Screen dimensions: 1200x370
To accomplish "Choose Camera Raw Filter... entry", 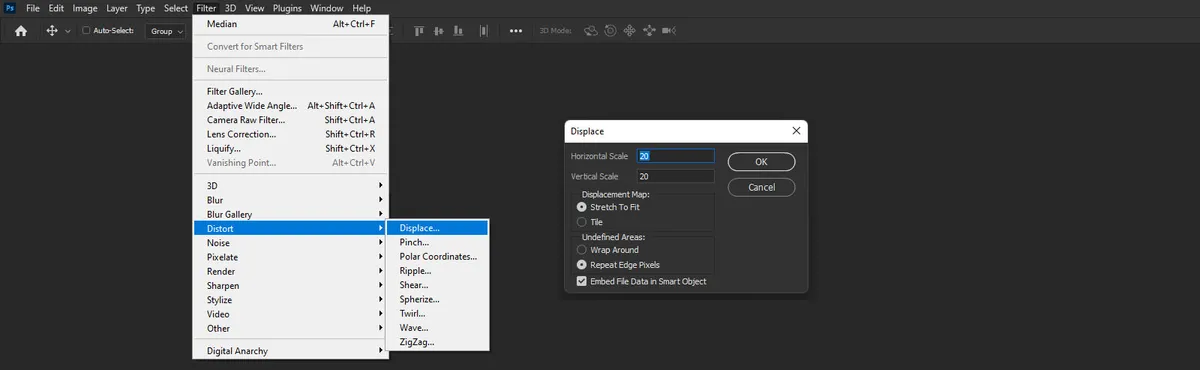I will point(290,120).
